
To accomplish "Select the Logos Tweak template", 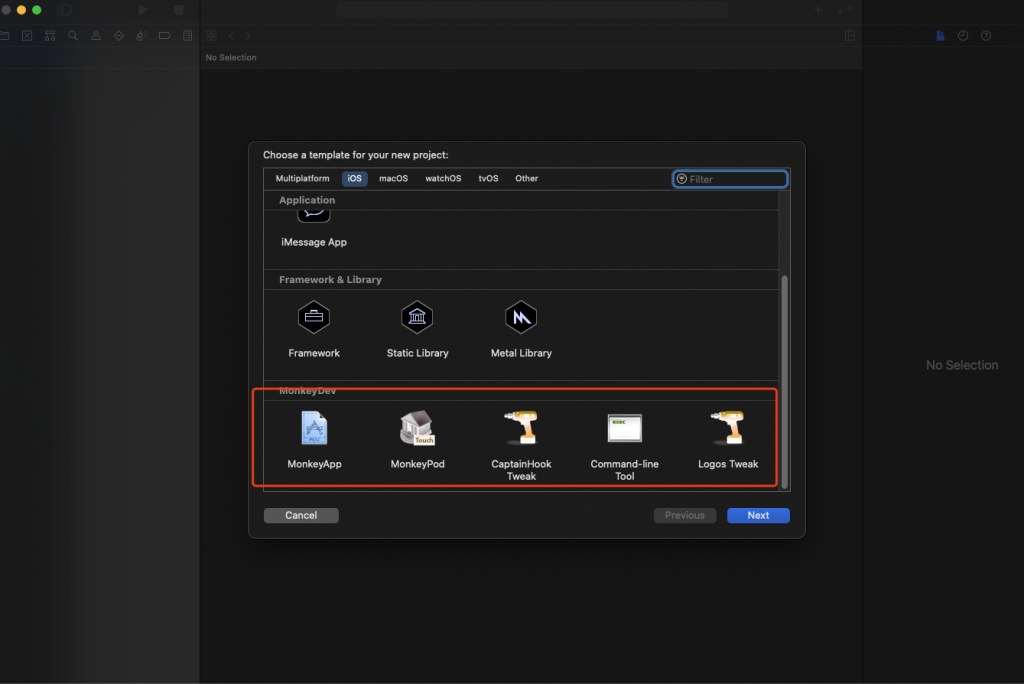I will [728, 429].
